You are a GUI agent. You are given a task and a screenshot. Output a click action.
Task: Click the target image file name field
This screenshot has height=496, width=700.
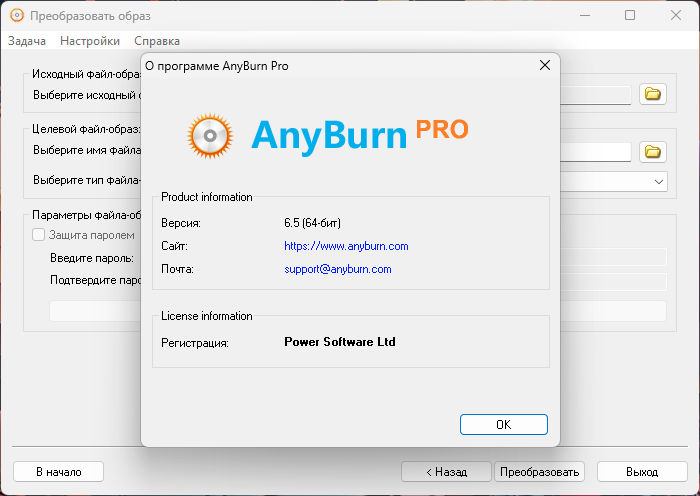pyautogui.click(x=595, y=152)
